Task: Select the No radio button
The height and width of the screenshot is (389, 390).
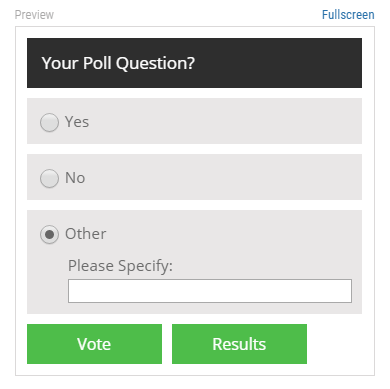Action: tap(49, 178)
